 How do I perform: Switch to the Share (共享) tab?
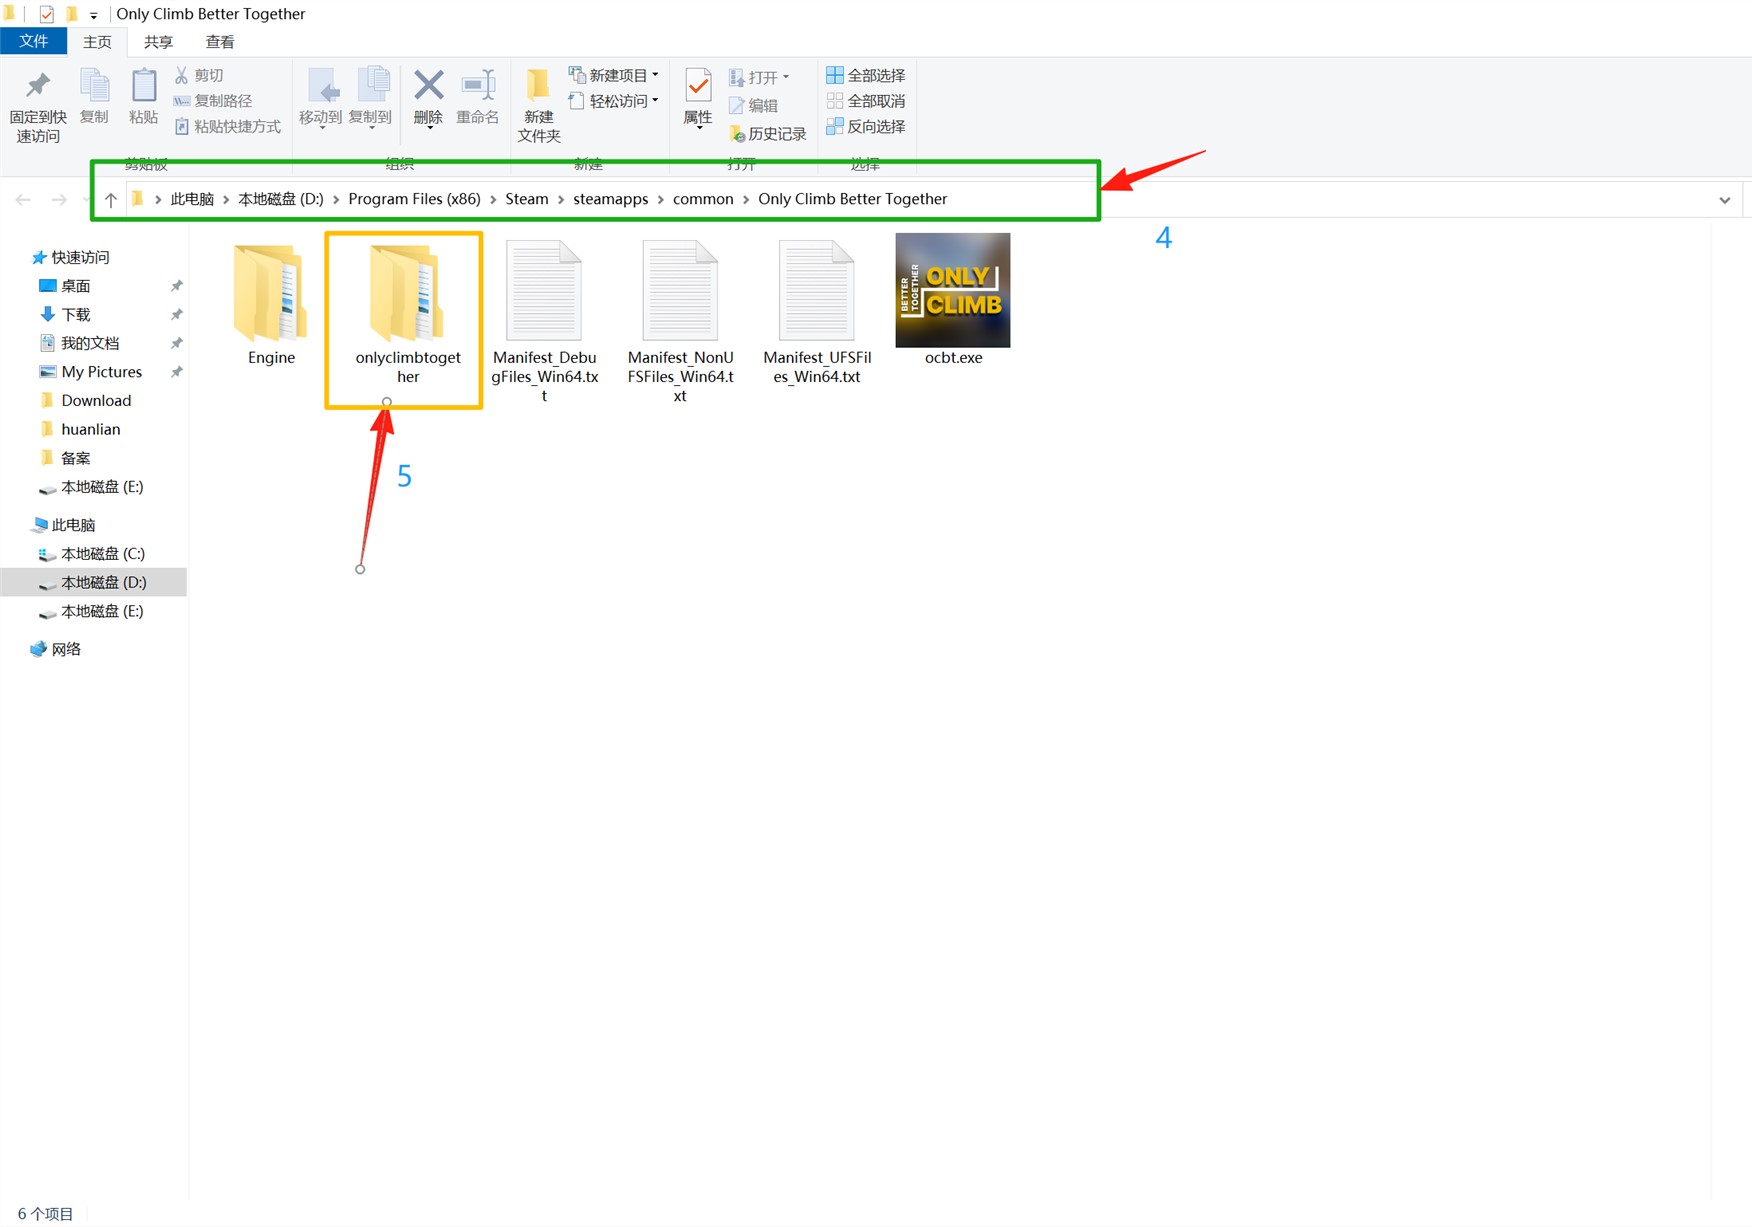[x=158, y=42]
